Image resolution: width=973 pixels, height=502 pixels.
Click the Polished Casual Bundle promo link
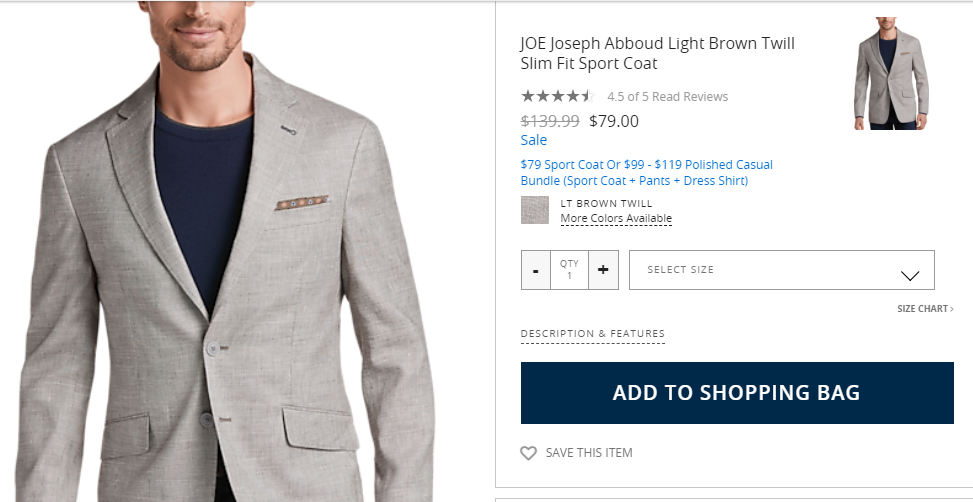click(646, 173)
